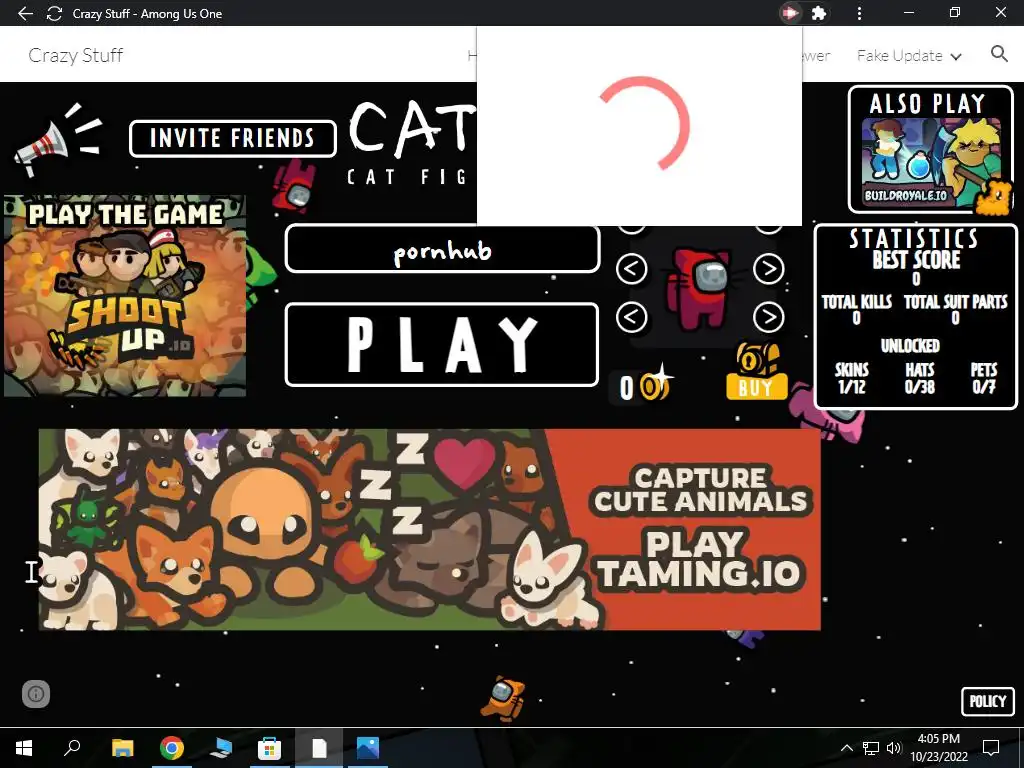Click the PETS 0/7 statistic
The width and height of the screenshot is (1024, 768).
tap(984, 378)
